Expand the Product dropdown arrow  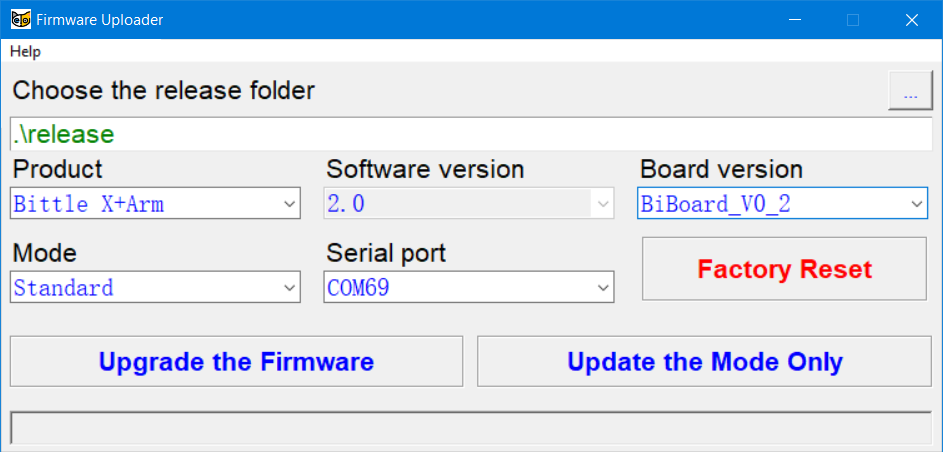[290, 204]
